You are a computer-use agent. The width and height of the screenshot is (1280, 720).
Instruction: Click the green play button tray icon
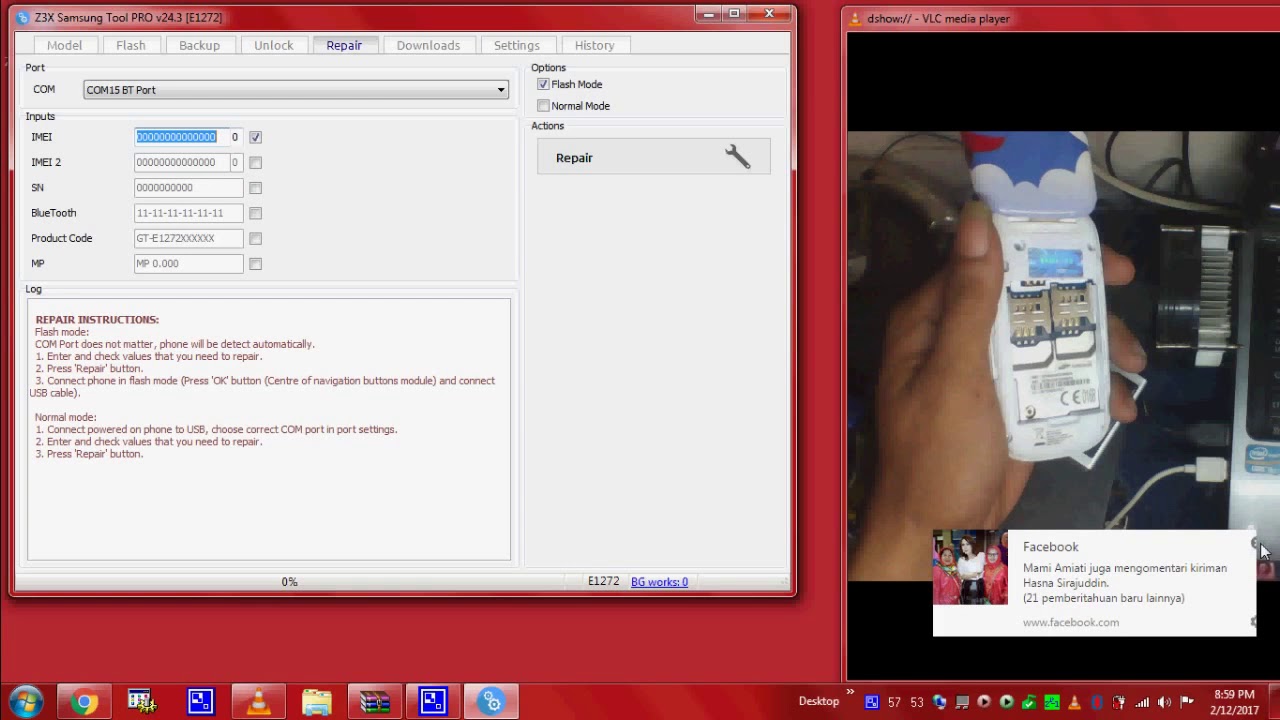coord(1006,702)
